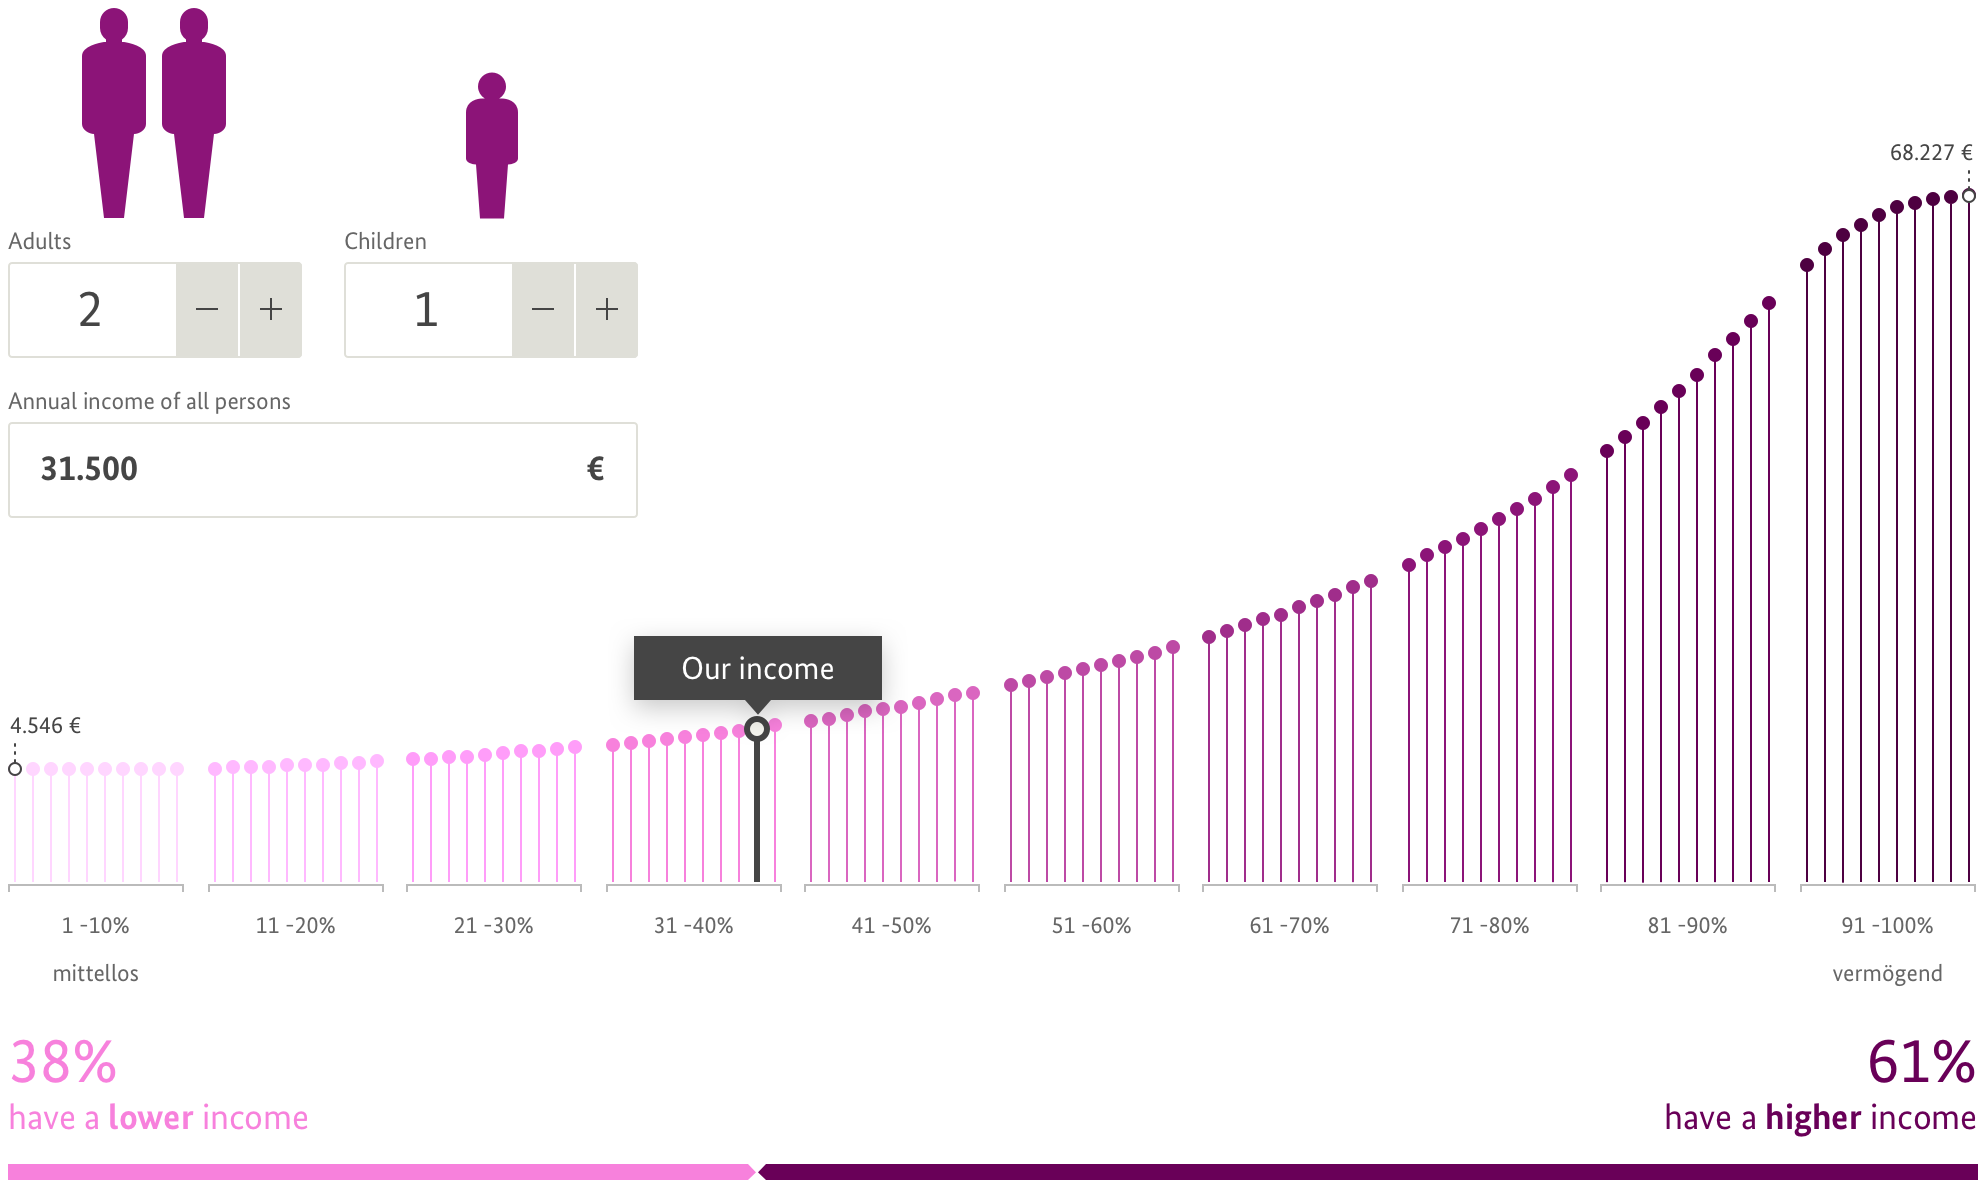Click the 'Annual income of all persons' label

[x=150, y=402]
